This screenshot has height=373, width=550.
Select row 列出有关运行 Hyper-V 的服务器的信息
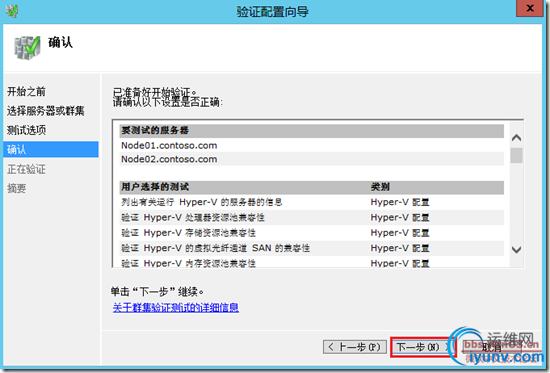[312, 202]
